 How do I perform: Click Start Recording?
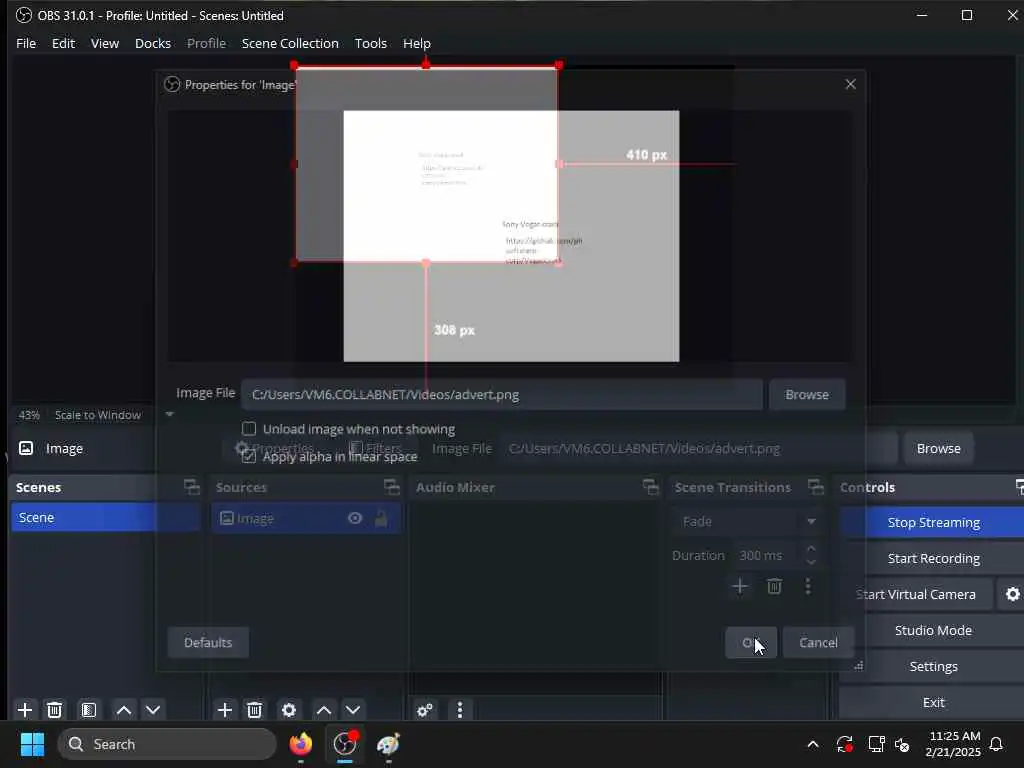click(933, 558)
